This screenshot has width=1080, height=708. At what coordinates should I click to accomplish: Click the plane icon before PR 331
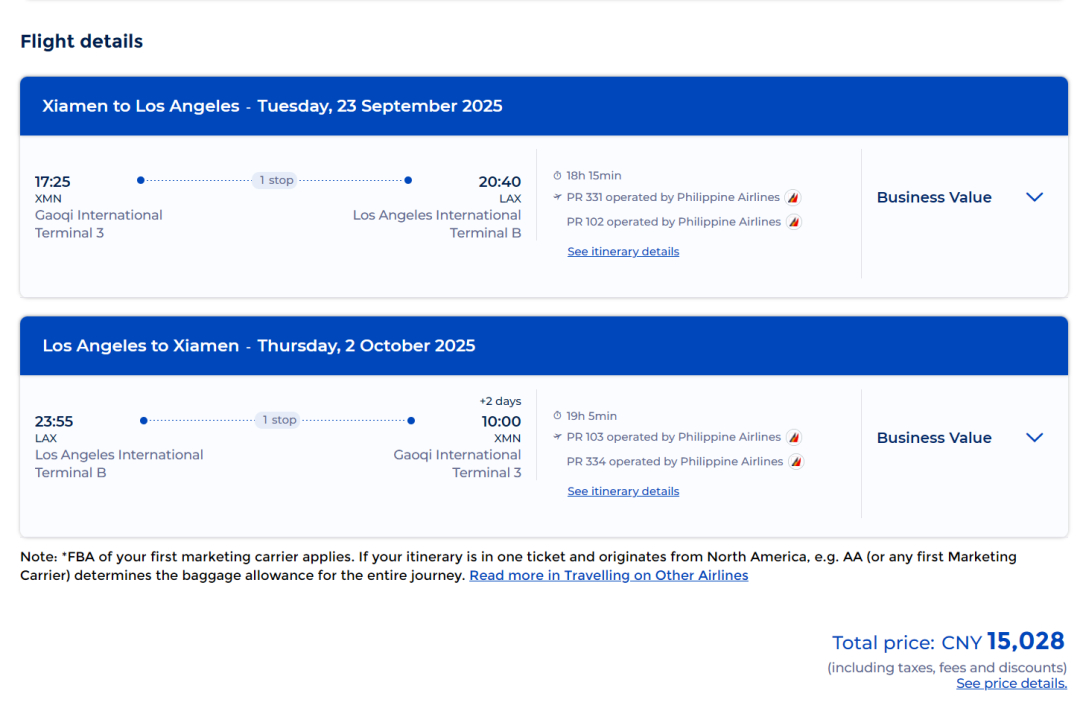point(558,198)
